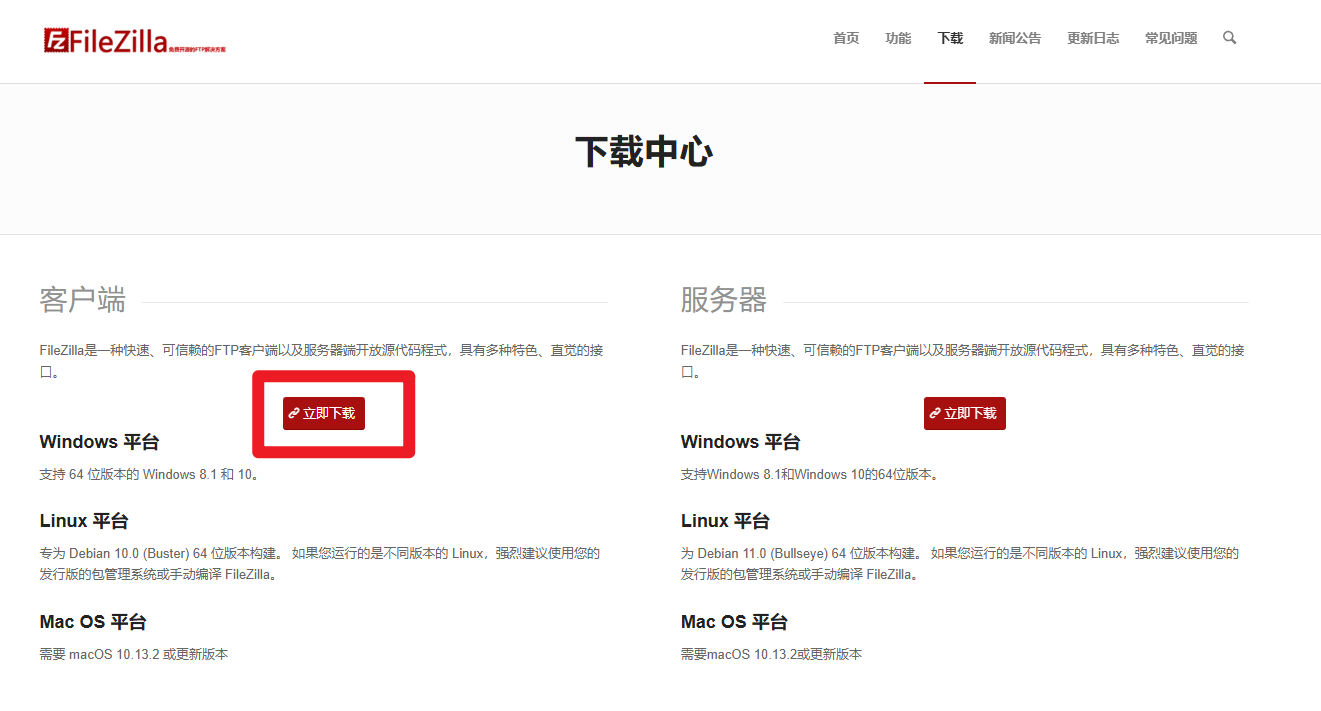
Task: Click 立即下载 button under 服务器
Action: [965, 413]
